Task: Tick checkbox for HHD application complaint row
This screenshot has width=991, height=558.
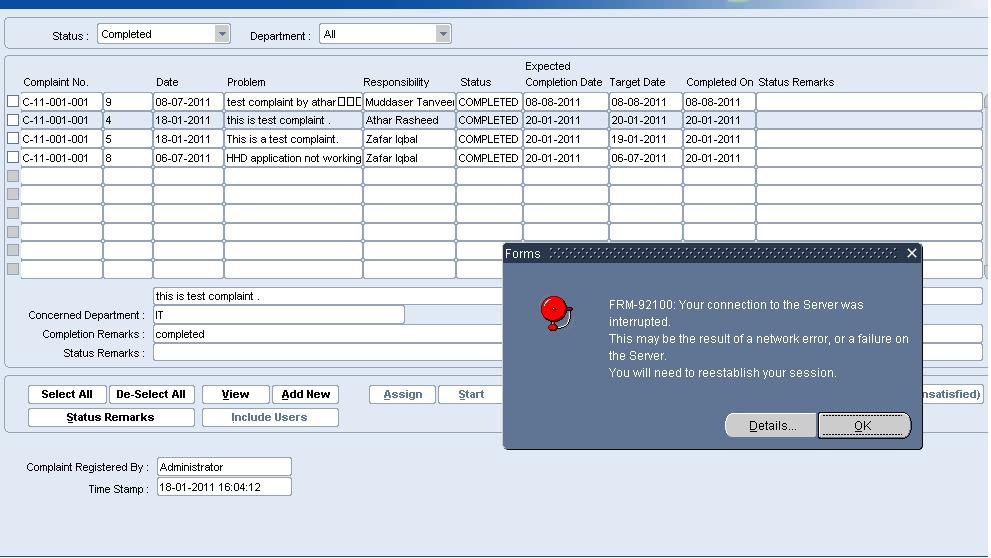Action: (13, 157)
